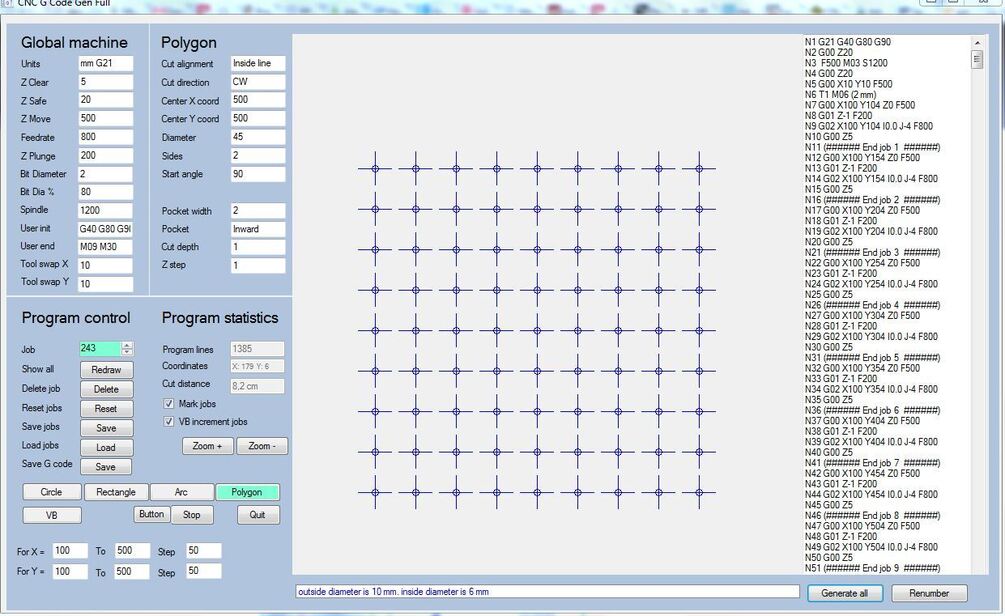Open the Pocket Inward field

coord(258,229)
